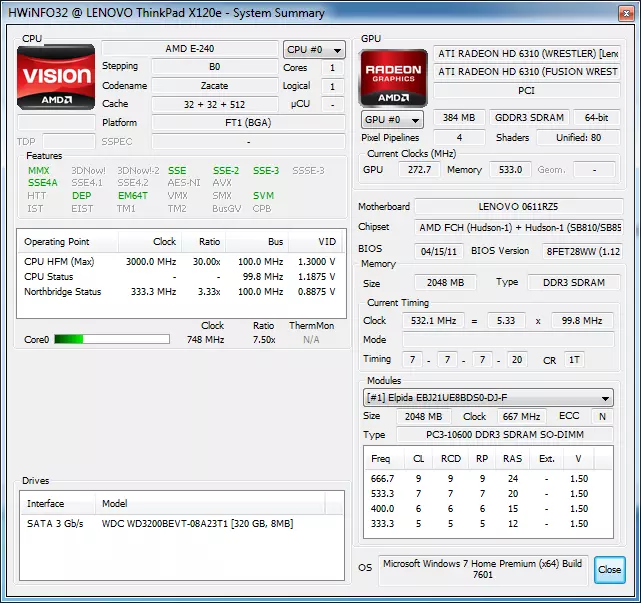Image resolution: width=641 pixels, height=603 pixels.
Task: Click the OS field Windows 7 Home Premium
Action: click(x=483, y=569)
